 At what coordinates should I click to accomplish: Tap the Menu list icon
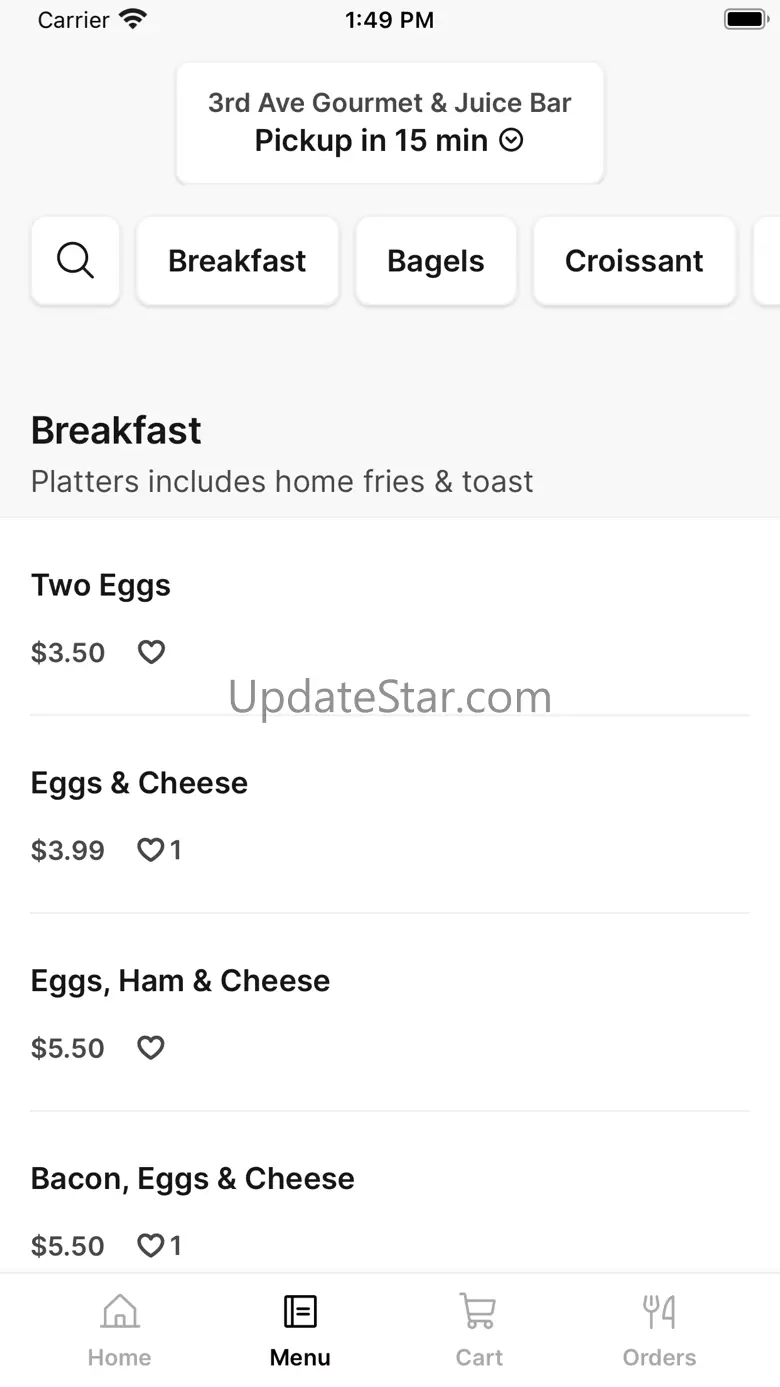coord(300,1311)
